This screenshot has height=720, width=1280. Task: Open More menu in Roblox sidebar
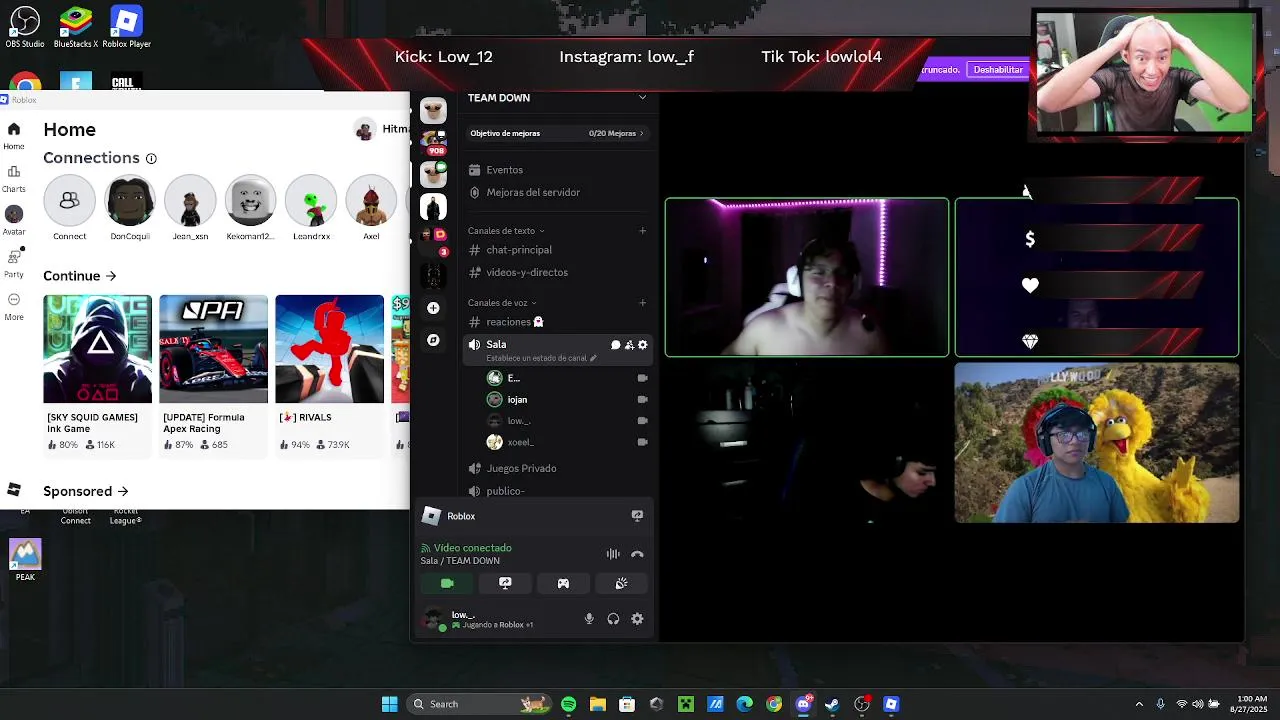coord(14,299)
